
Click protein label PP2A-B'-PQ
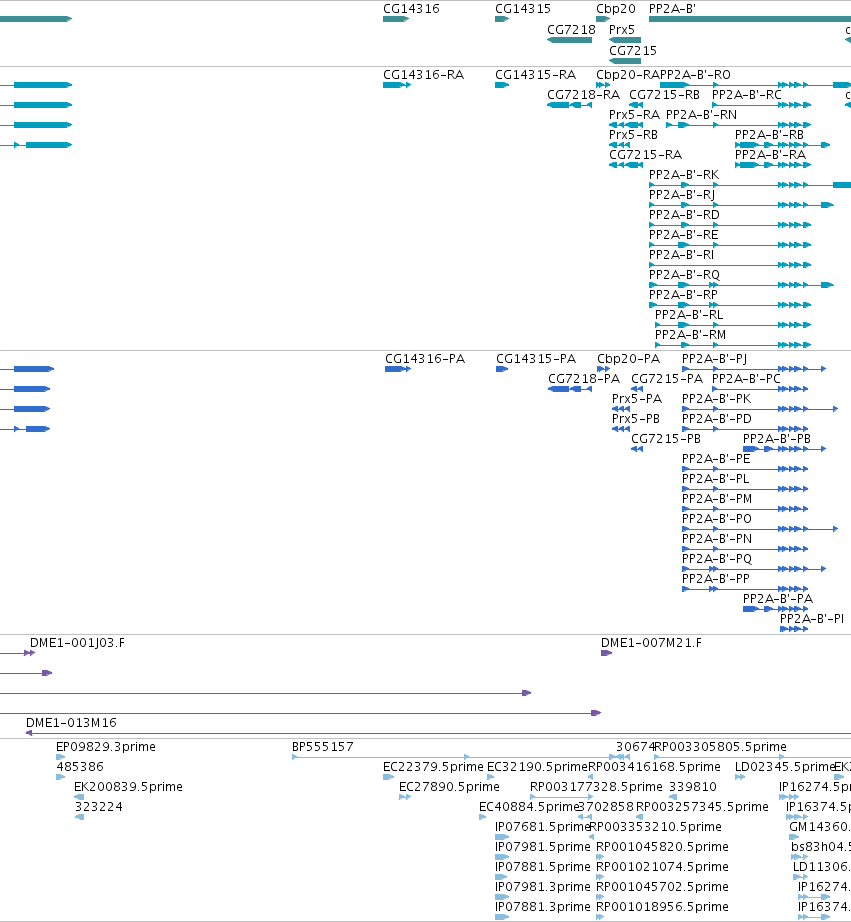717,559
